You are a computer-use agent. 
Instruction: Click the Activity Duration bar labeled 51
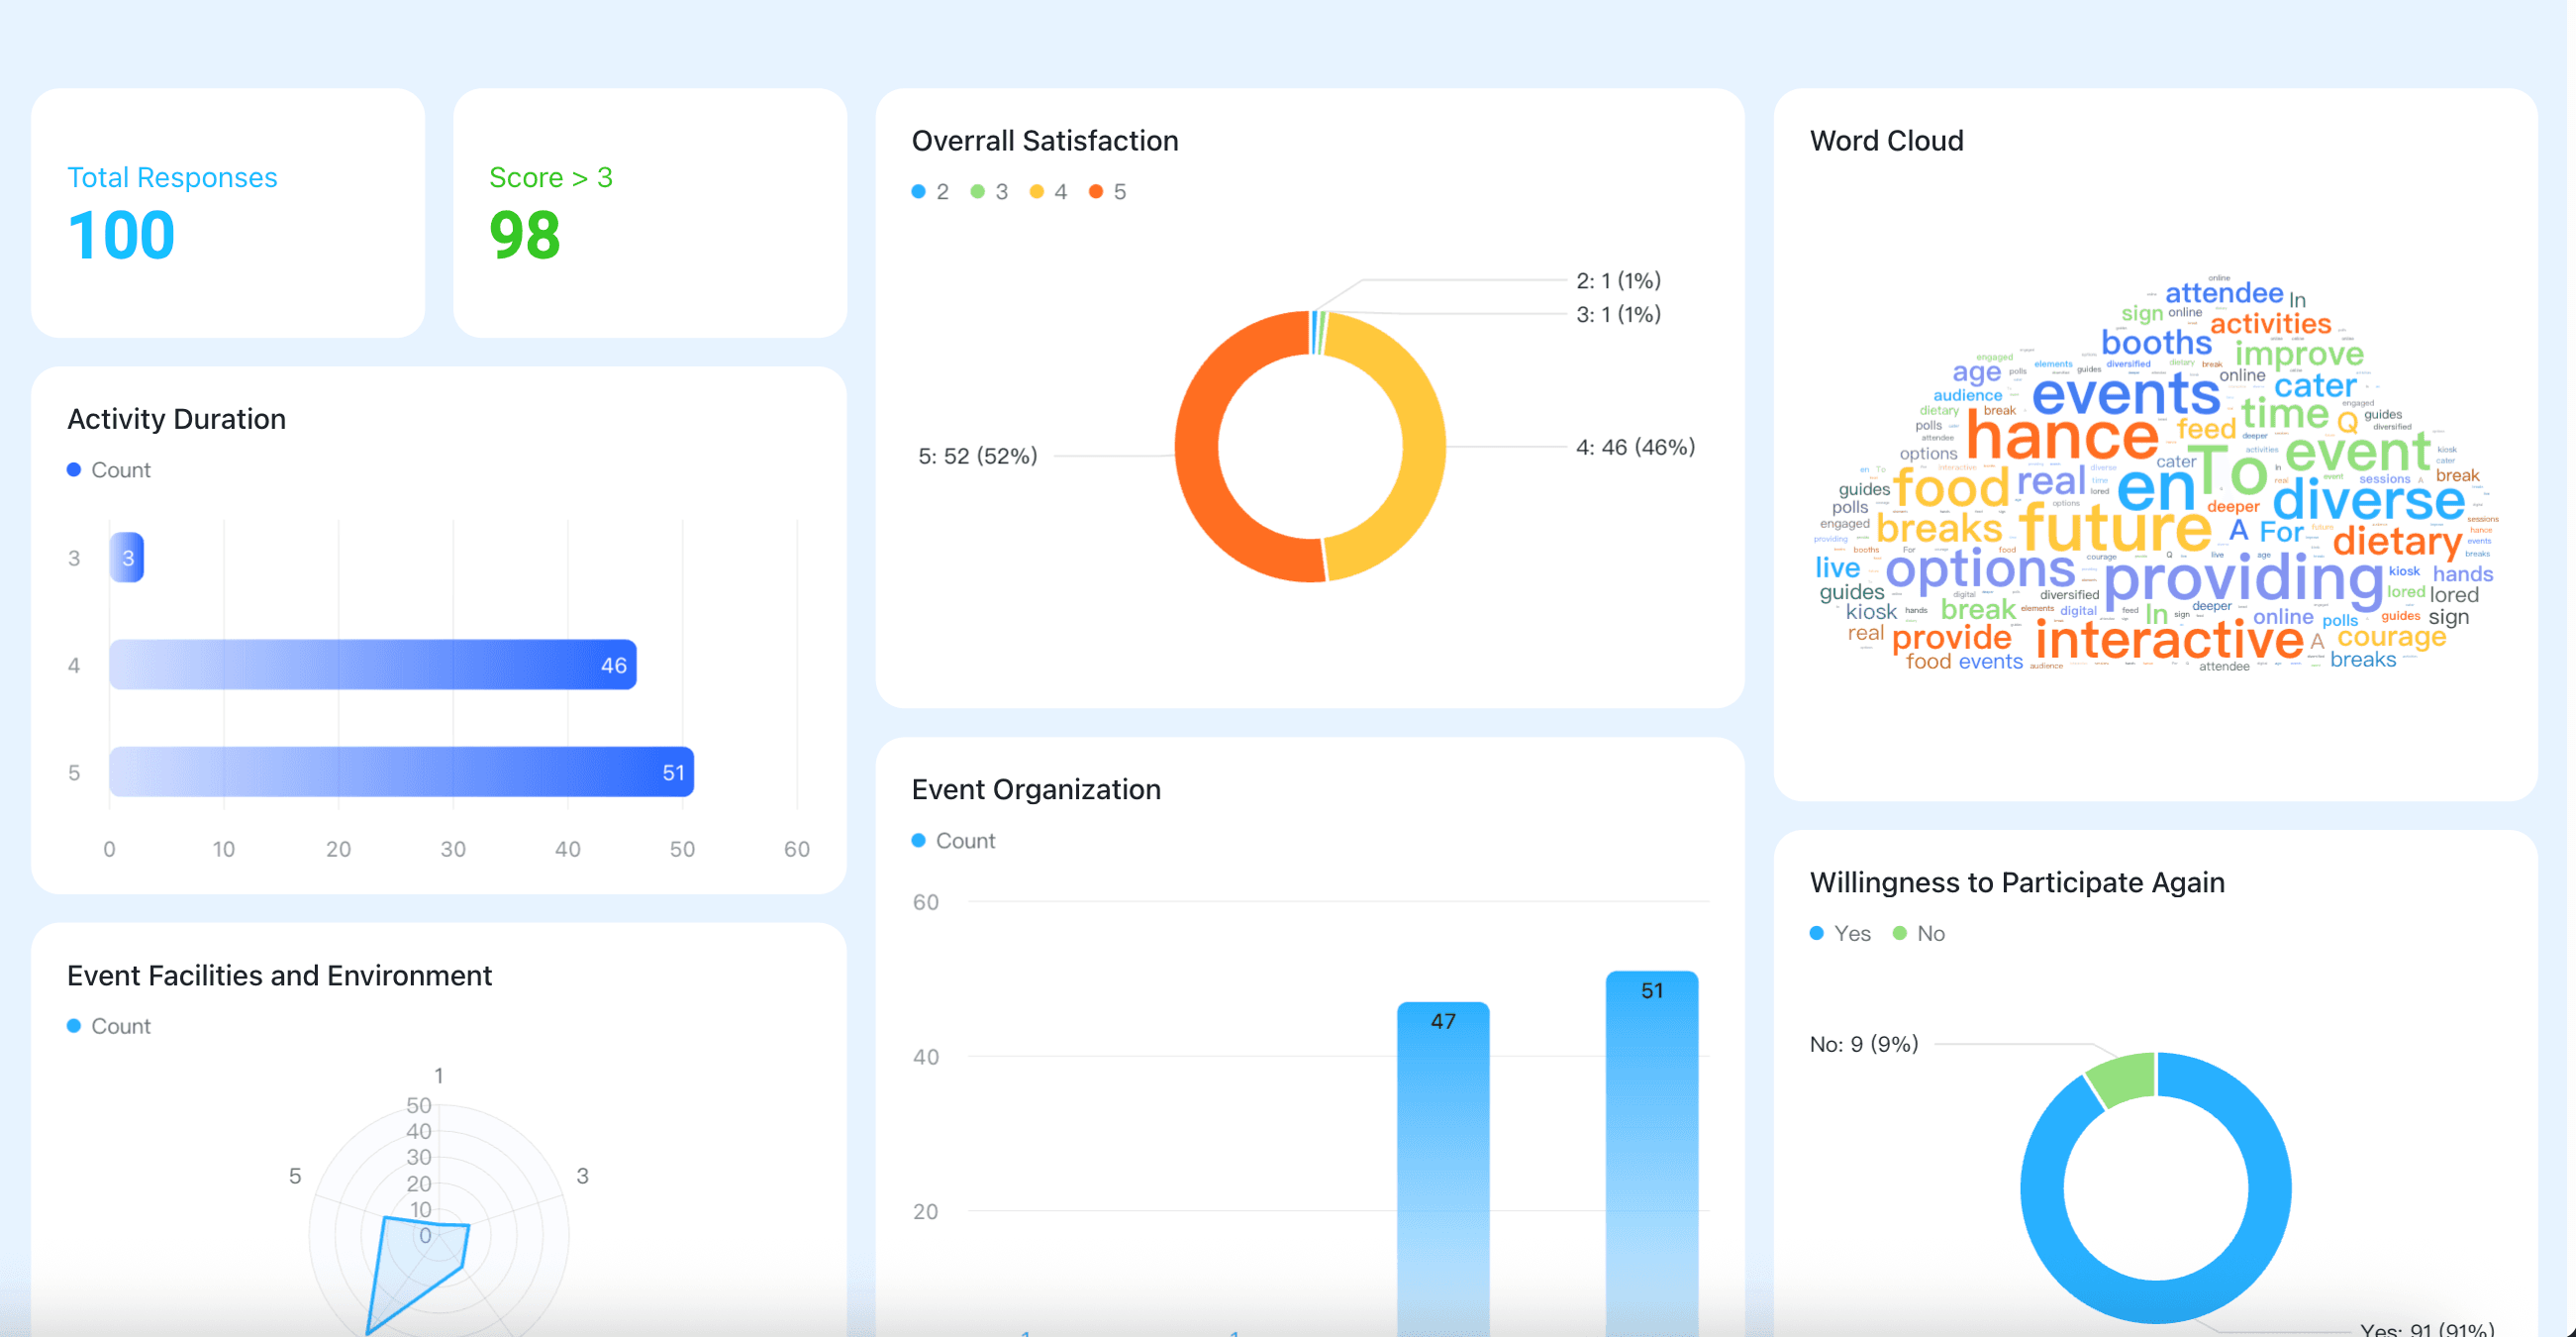400,772
